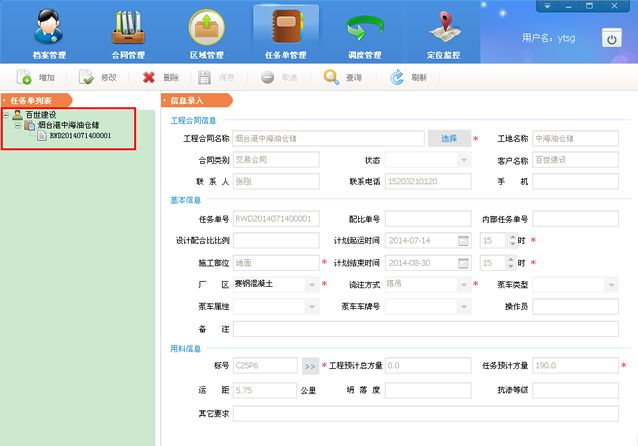638x446 pixels.
Task: Select the 任务单管理 tab
Action: point(285,33)
